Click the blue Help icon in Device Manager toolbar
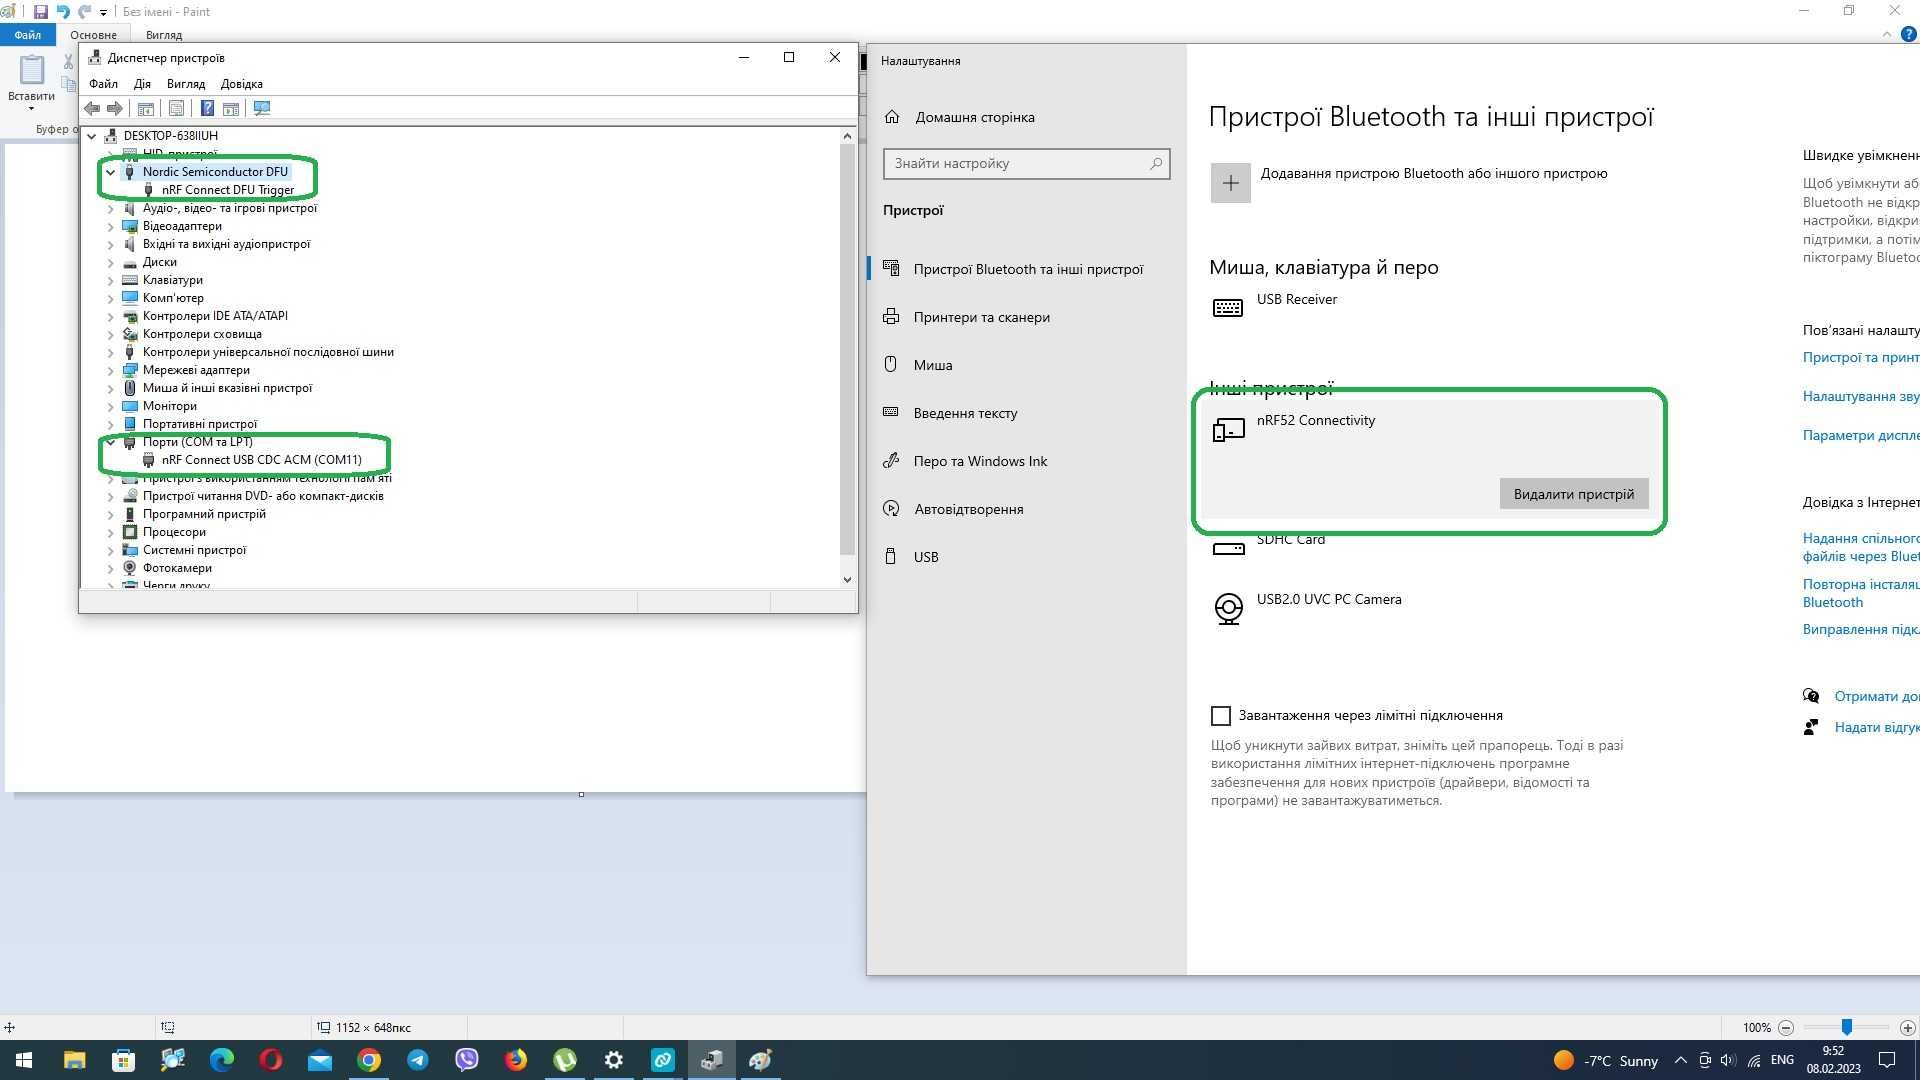Image resolution: width=1920 pixels, height=1080 pixels. click(x=207, y=108)
